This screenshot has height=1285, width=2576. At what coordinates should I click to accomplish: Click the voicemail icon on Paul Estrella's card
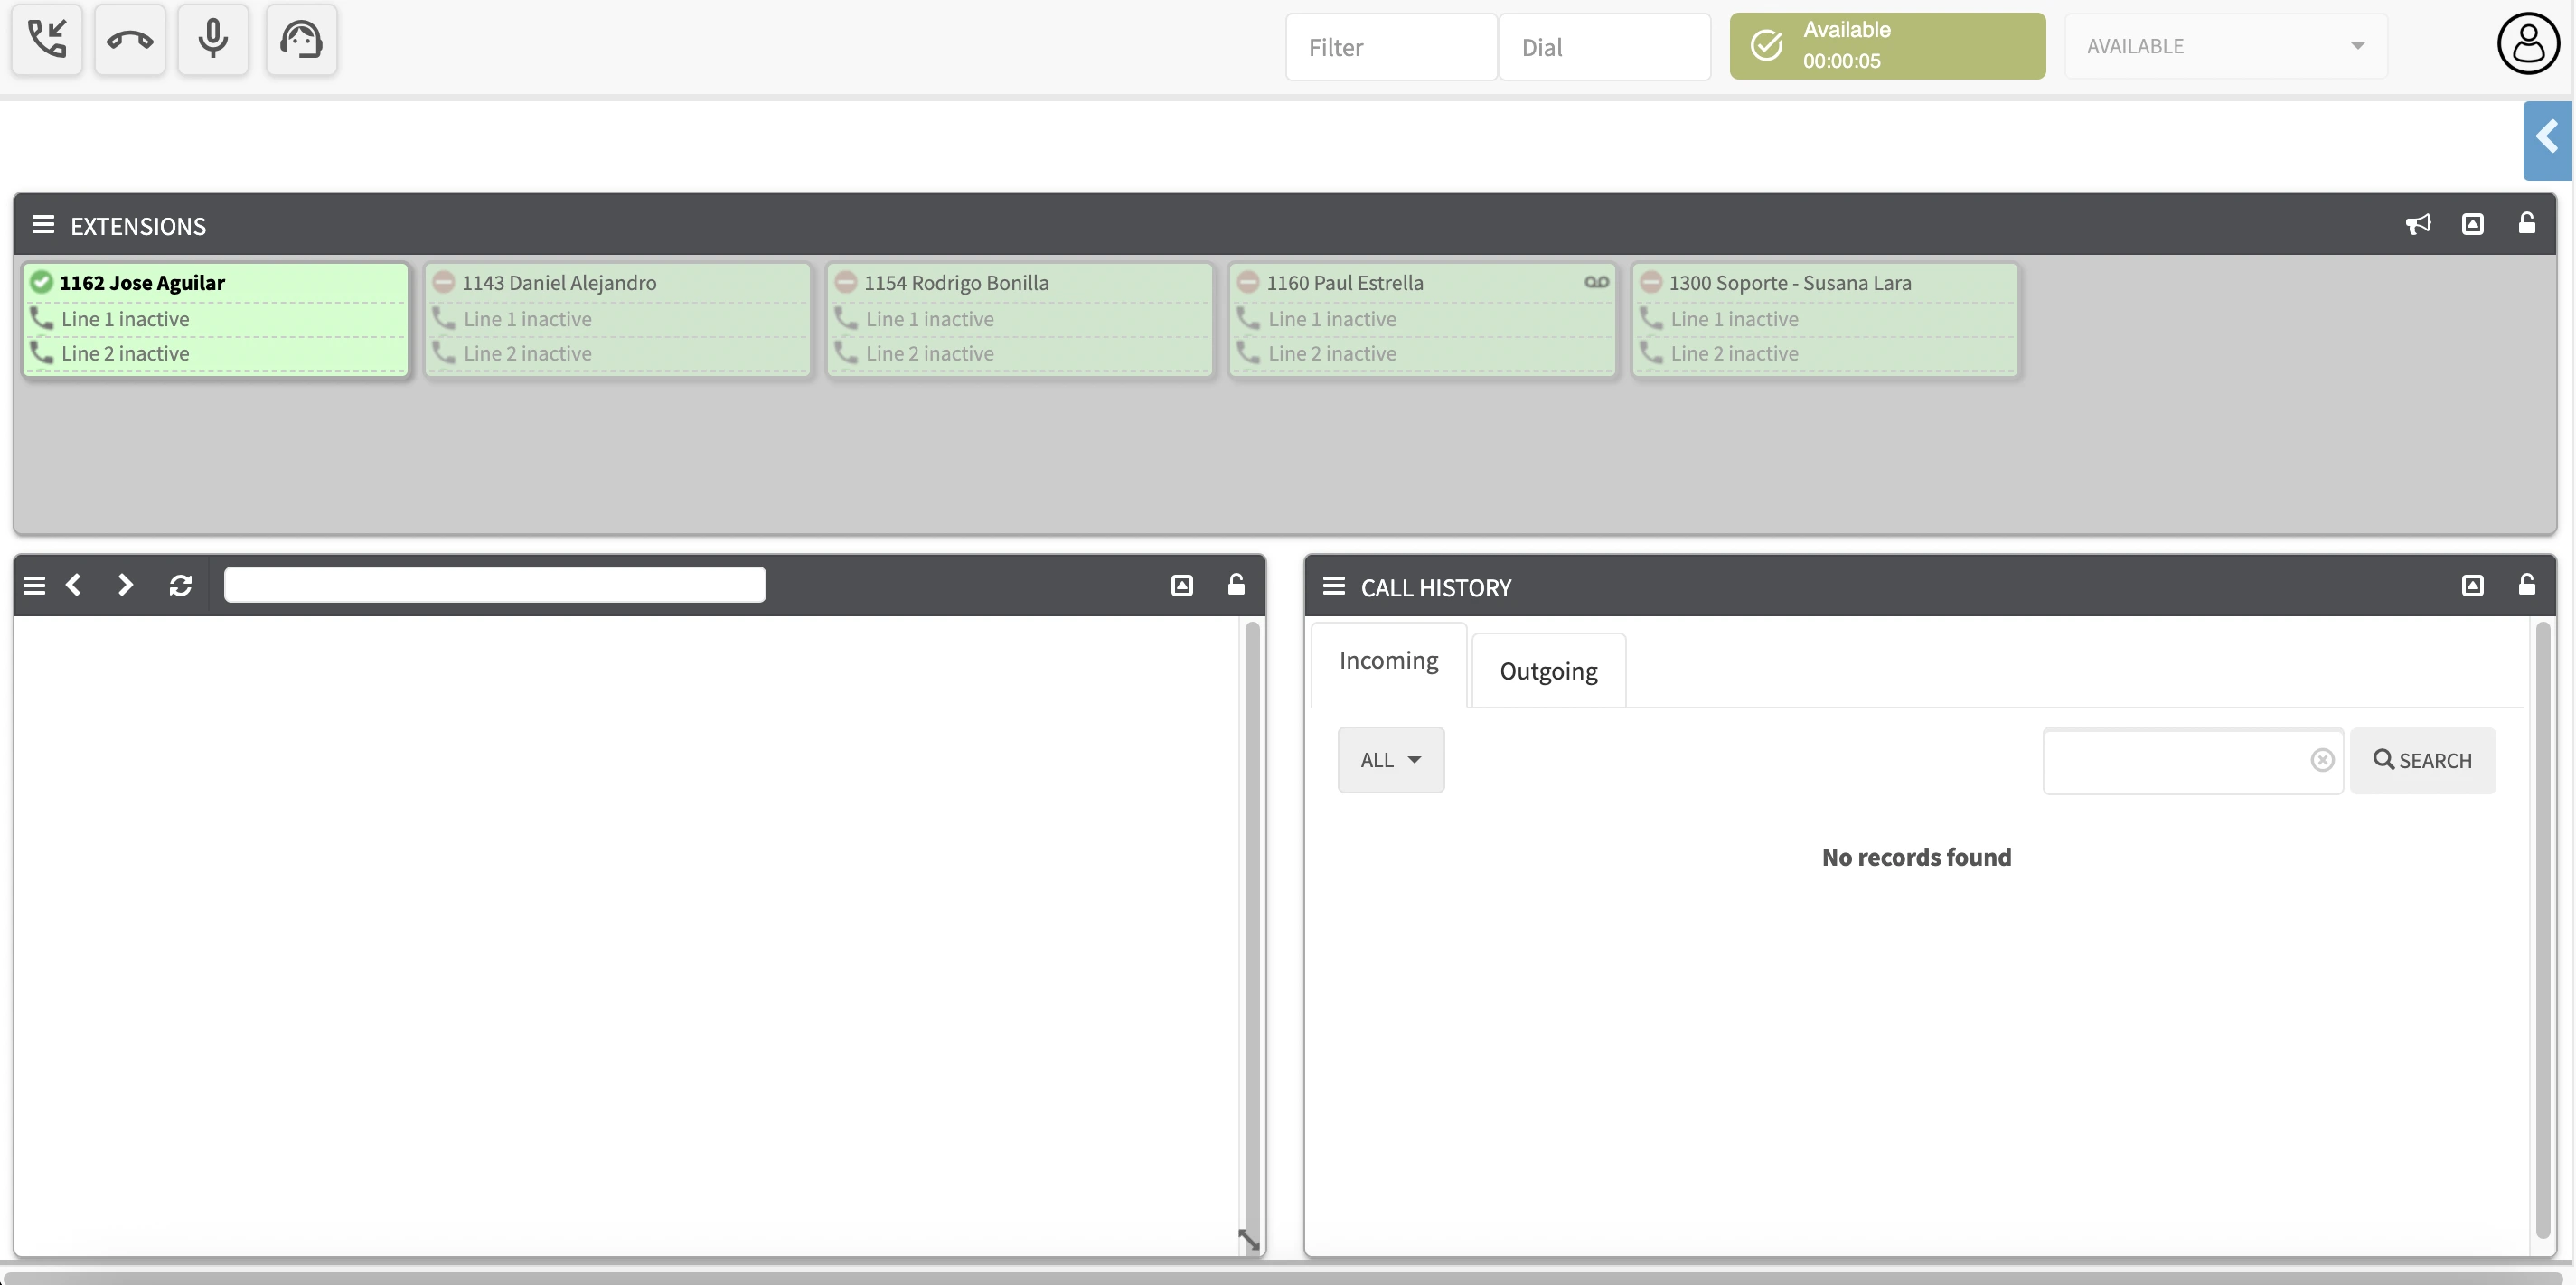pyautogui.click(x=1595, y=281)
